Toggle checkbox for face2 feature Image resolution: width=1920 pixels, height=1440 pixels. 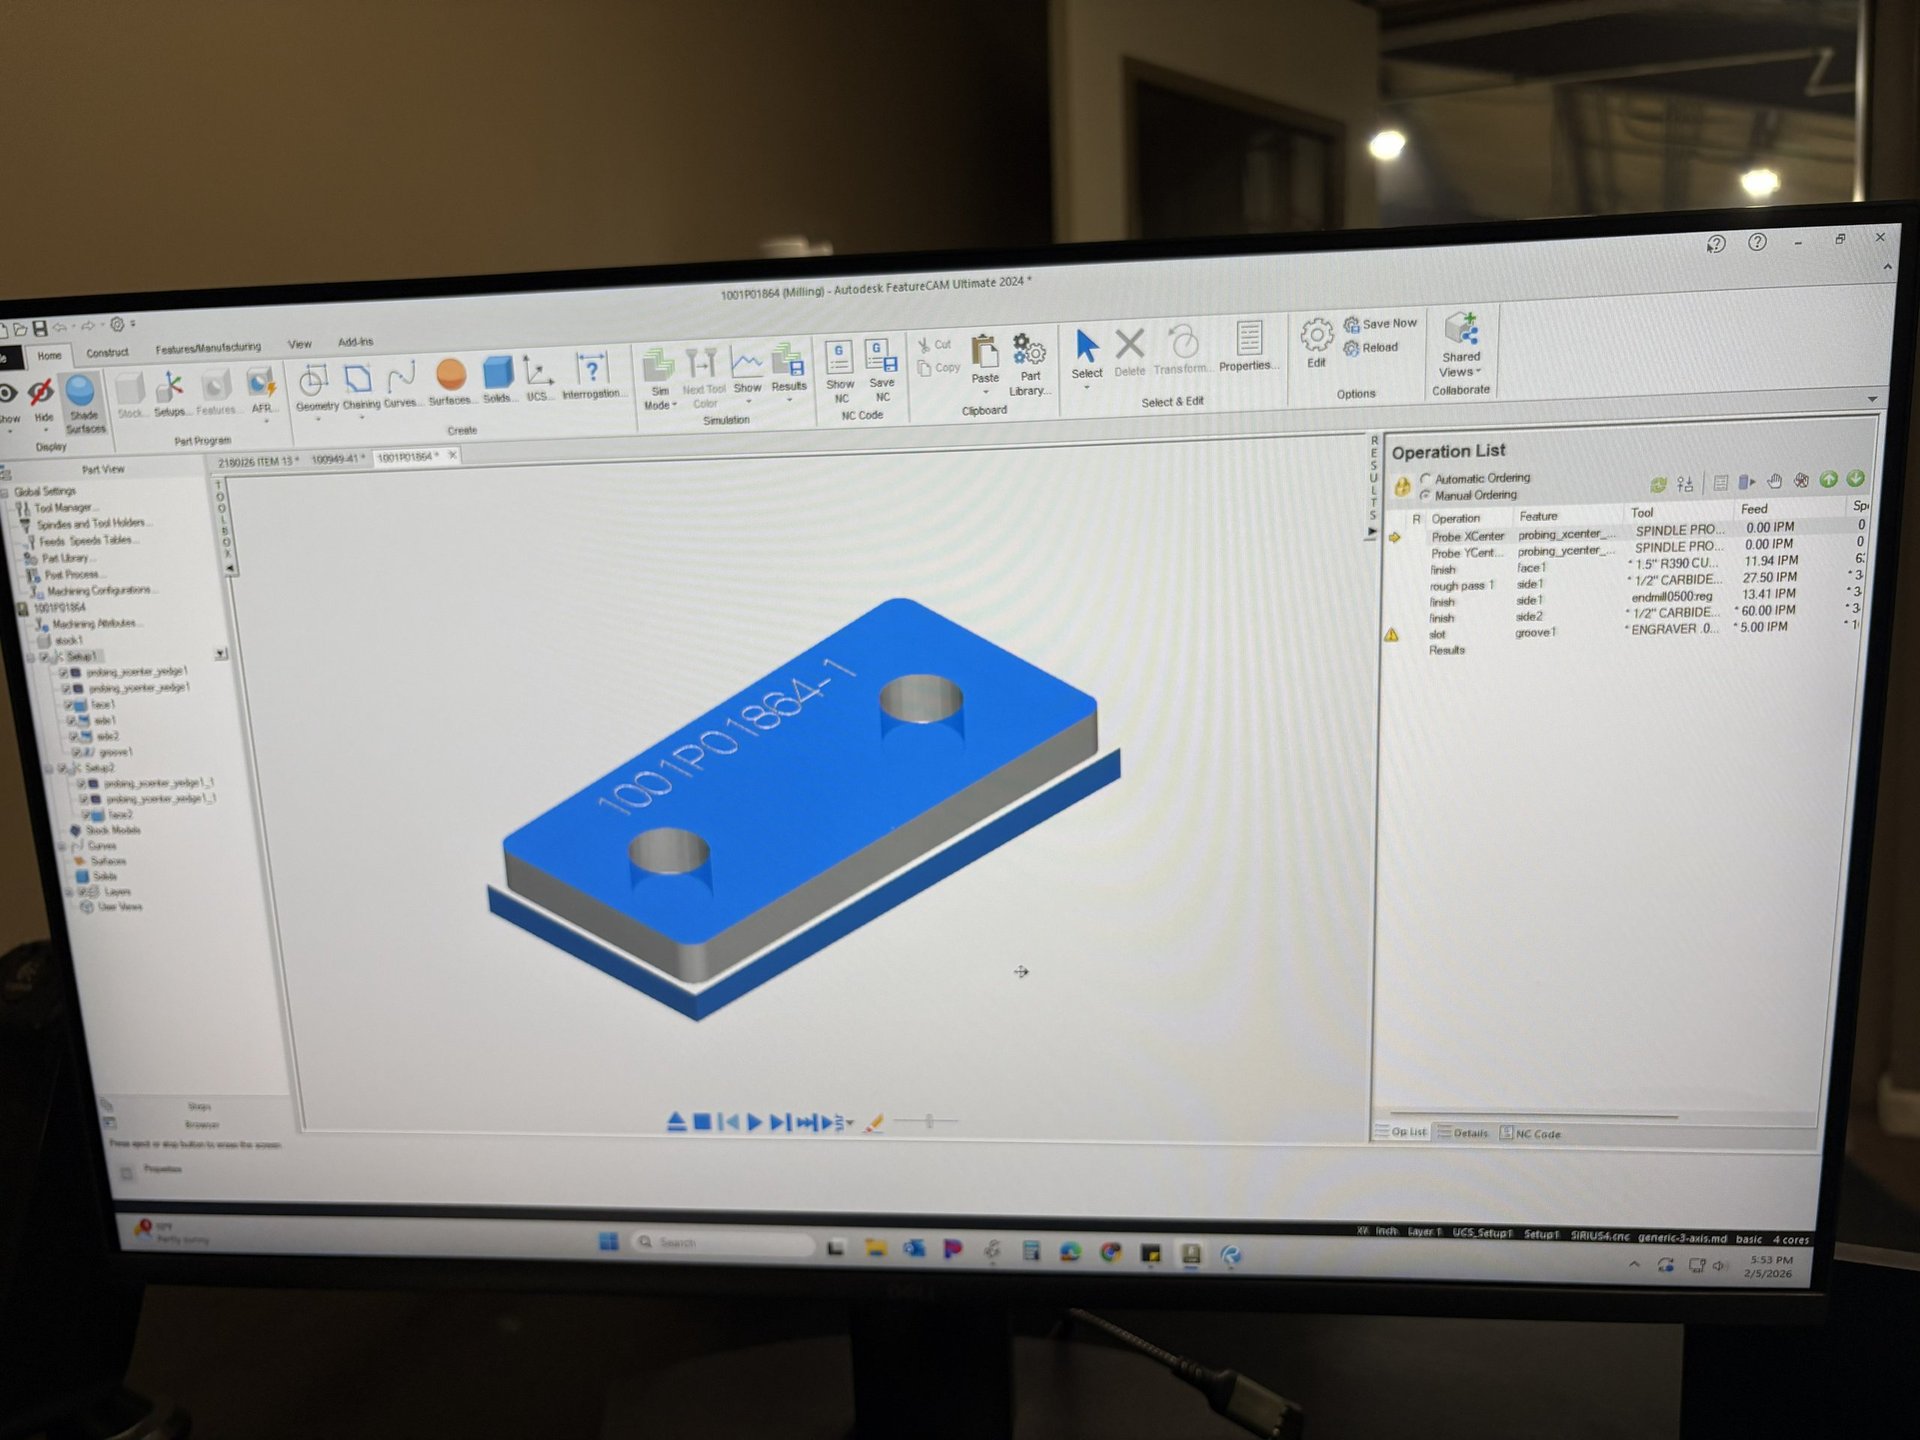click(86, 815)
